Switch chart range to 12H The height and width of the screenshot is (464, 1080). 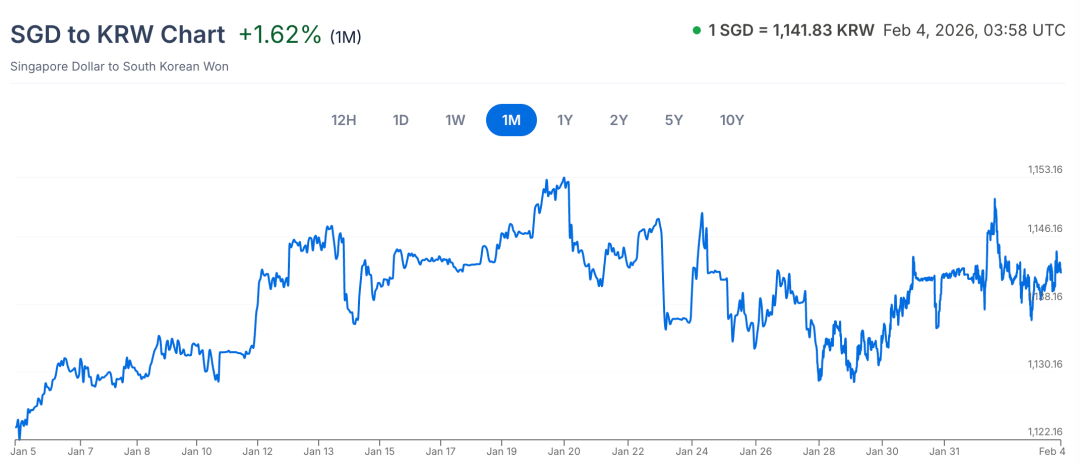[x=343, y=120]
